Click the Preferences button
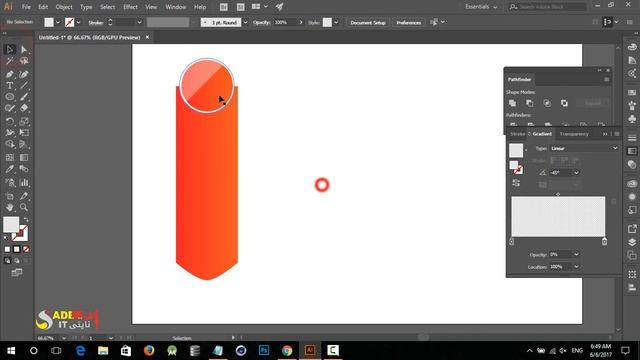The image size is (640, 360). [x=409, y=22]
